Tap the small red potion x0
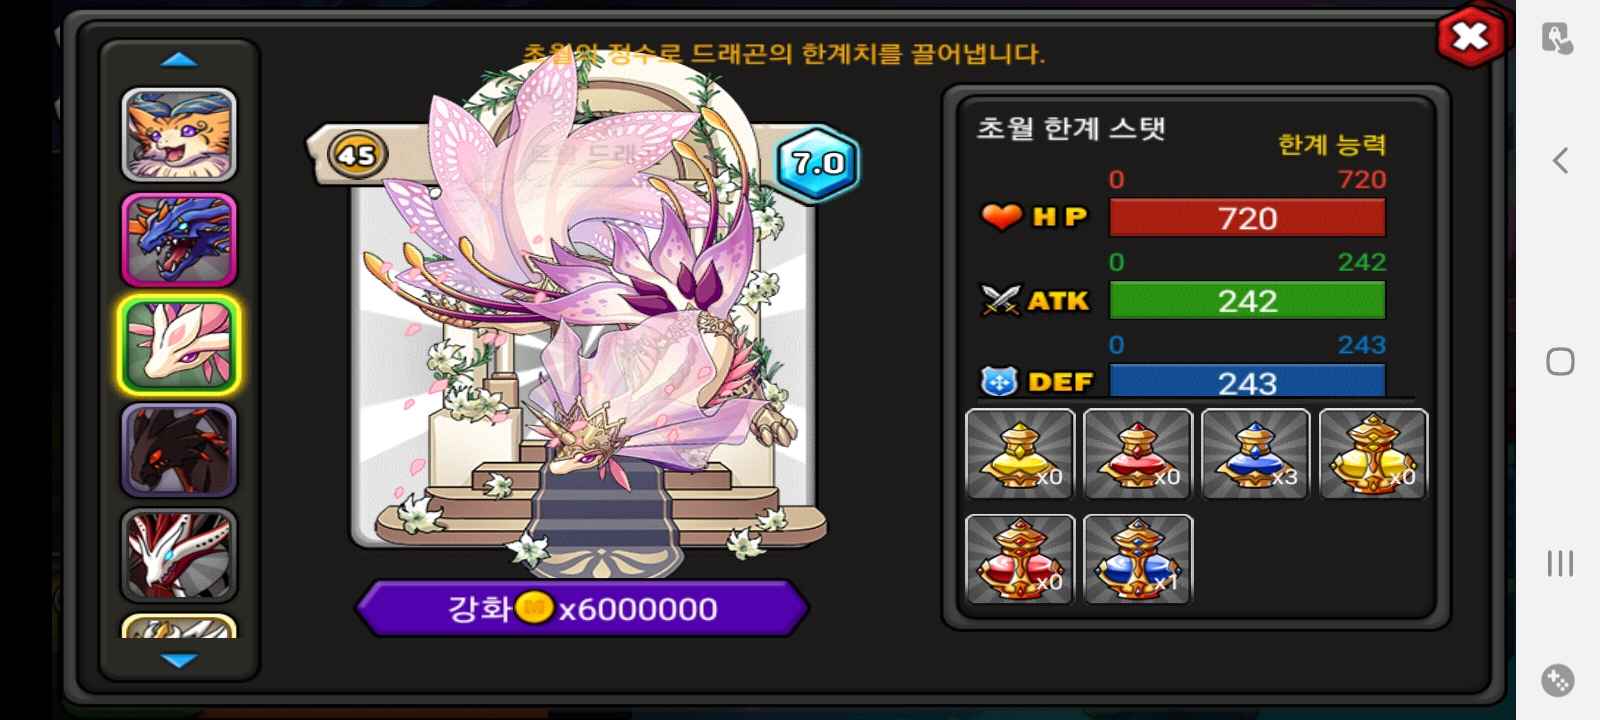 pyautogui.click(x=1138, y=454)
